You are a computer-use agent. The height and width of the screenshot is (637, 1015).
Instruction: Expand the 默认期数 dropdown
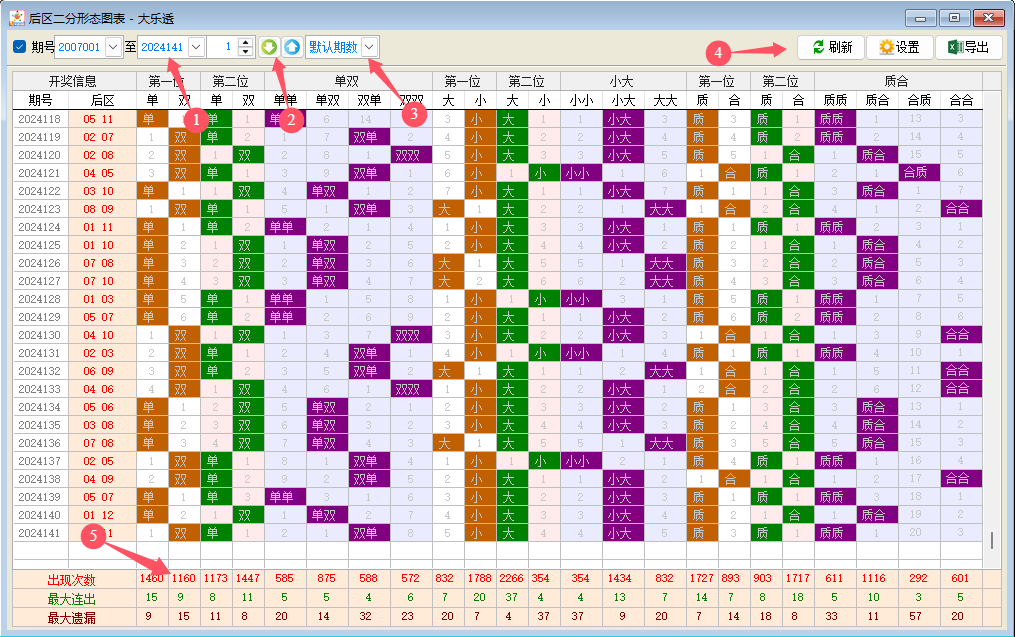tap(369, 47)
